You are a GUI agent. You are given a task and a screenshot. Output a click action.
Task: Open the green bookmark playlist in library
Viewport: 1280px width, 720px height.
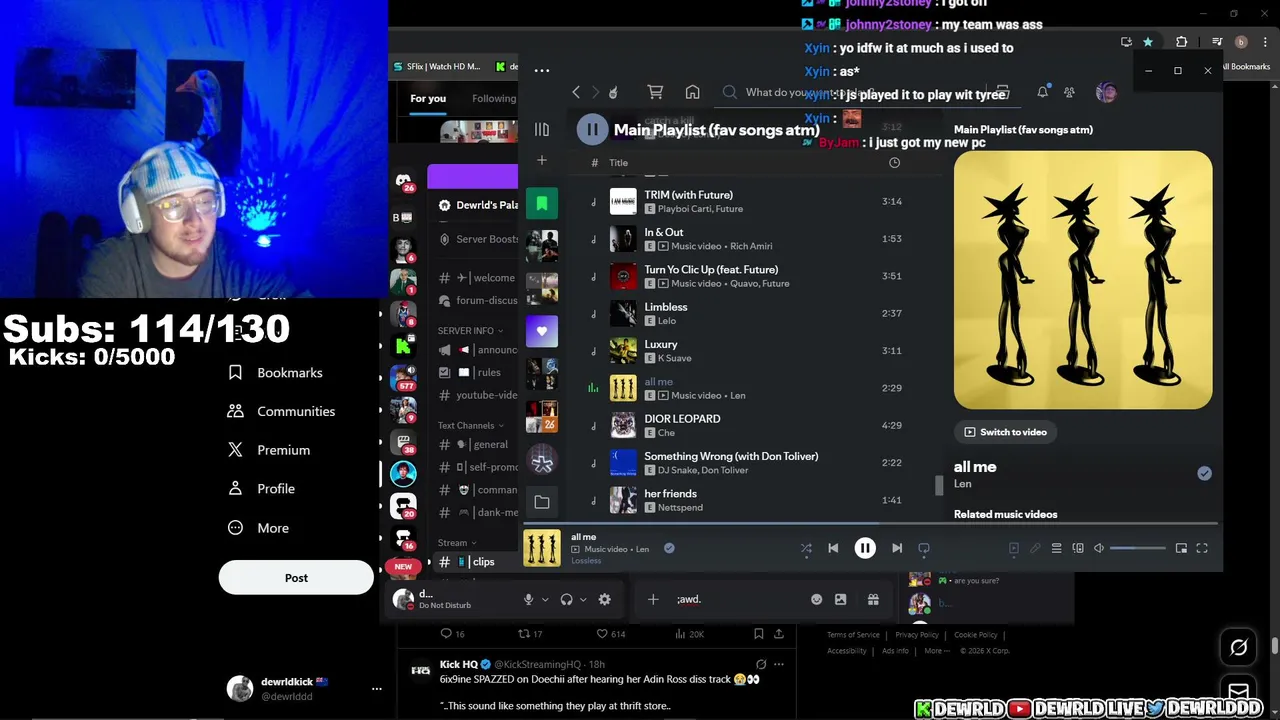click(x=541, y=204)
